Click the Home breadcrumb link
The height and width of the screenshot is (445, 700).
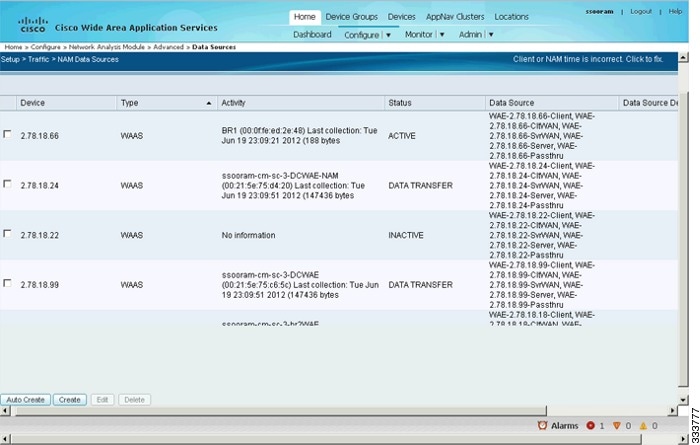13,47
